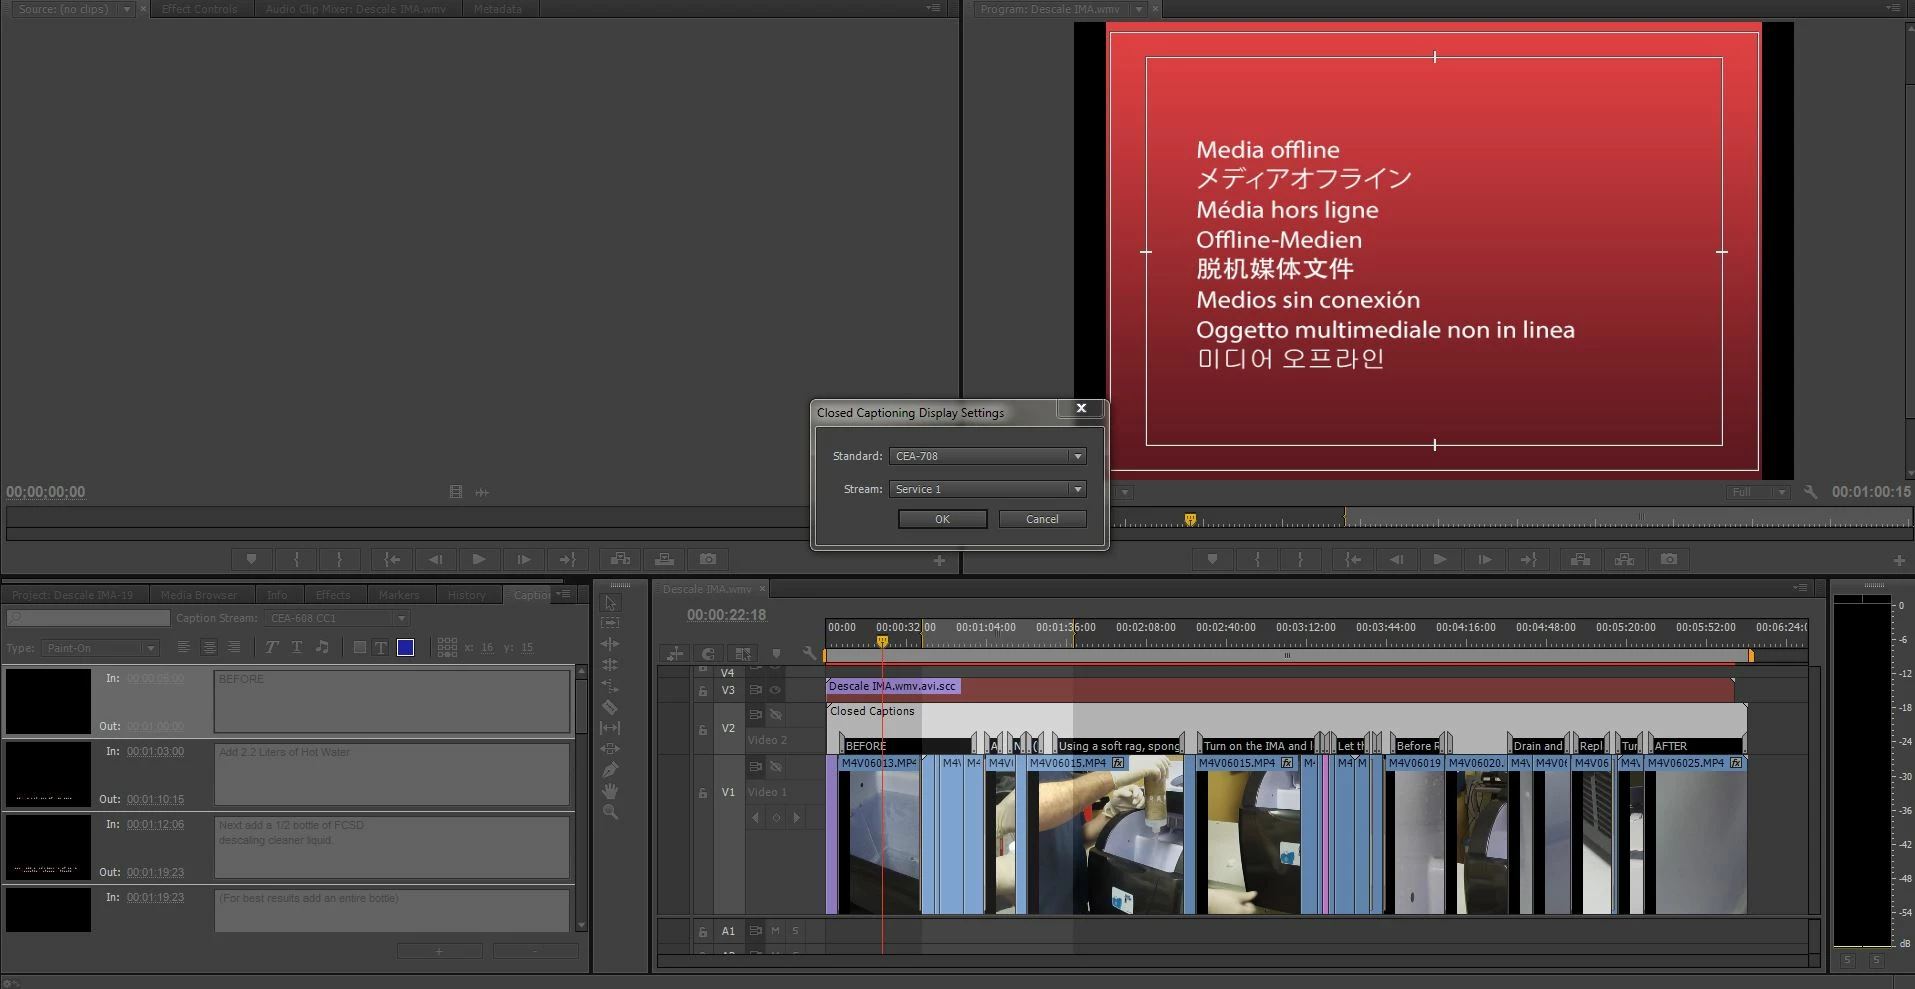Switch to Effect Controls tab
Screen dimensions: 1915x989
pos(200,9)
